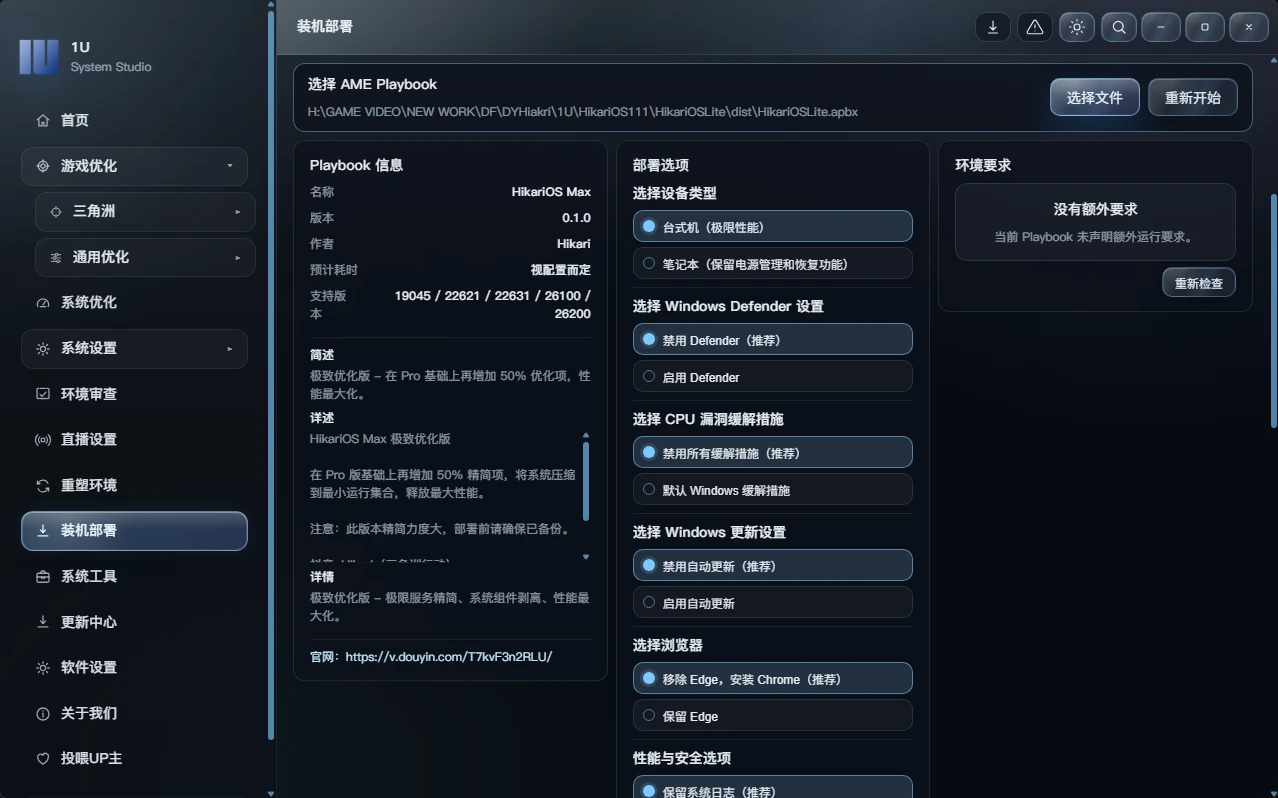The height and width of the screenshot is (798, 1278).
Task: Expand the 系统设置 submenu arrow
Action: 230,349
